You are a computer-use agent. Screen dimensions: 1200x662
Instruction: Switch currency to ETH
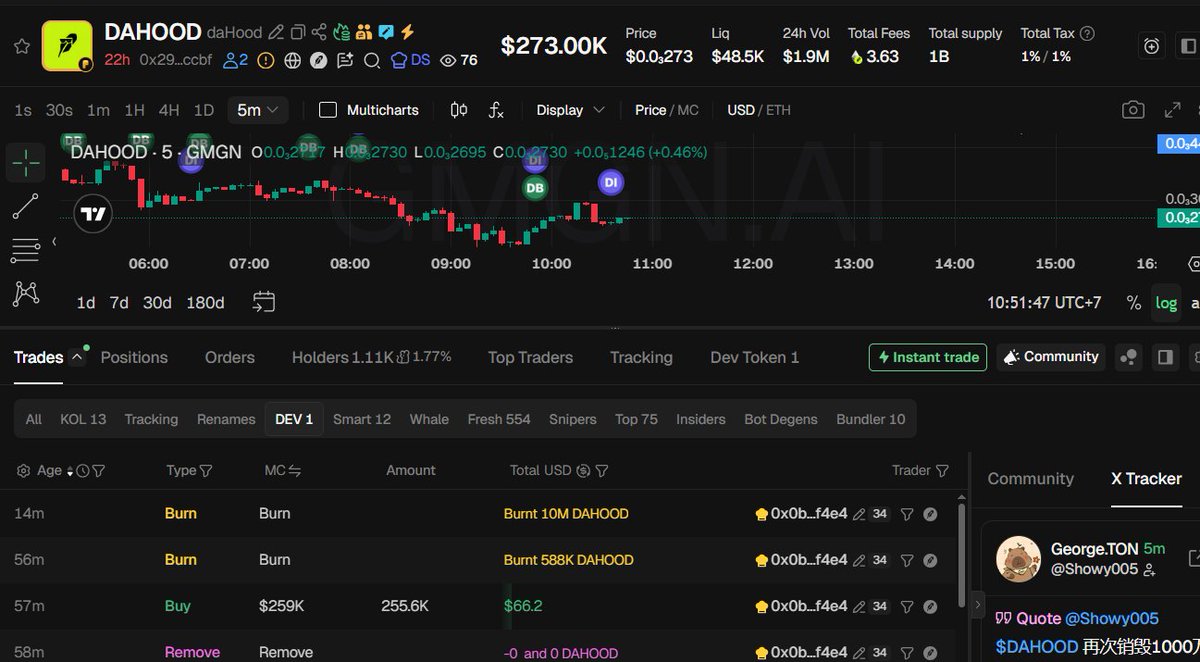click(778, 110)
